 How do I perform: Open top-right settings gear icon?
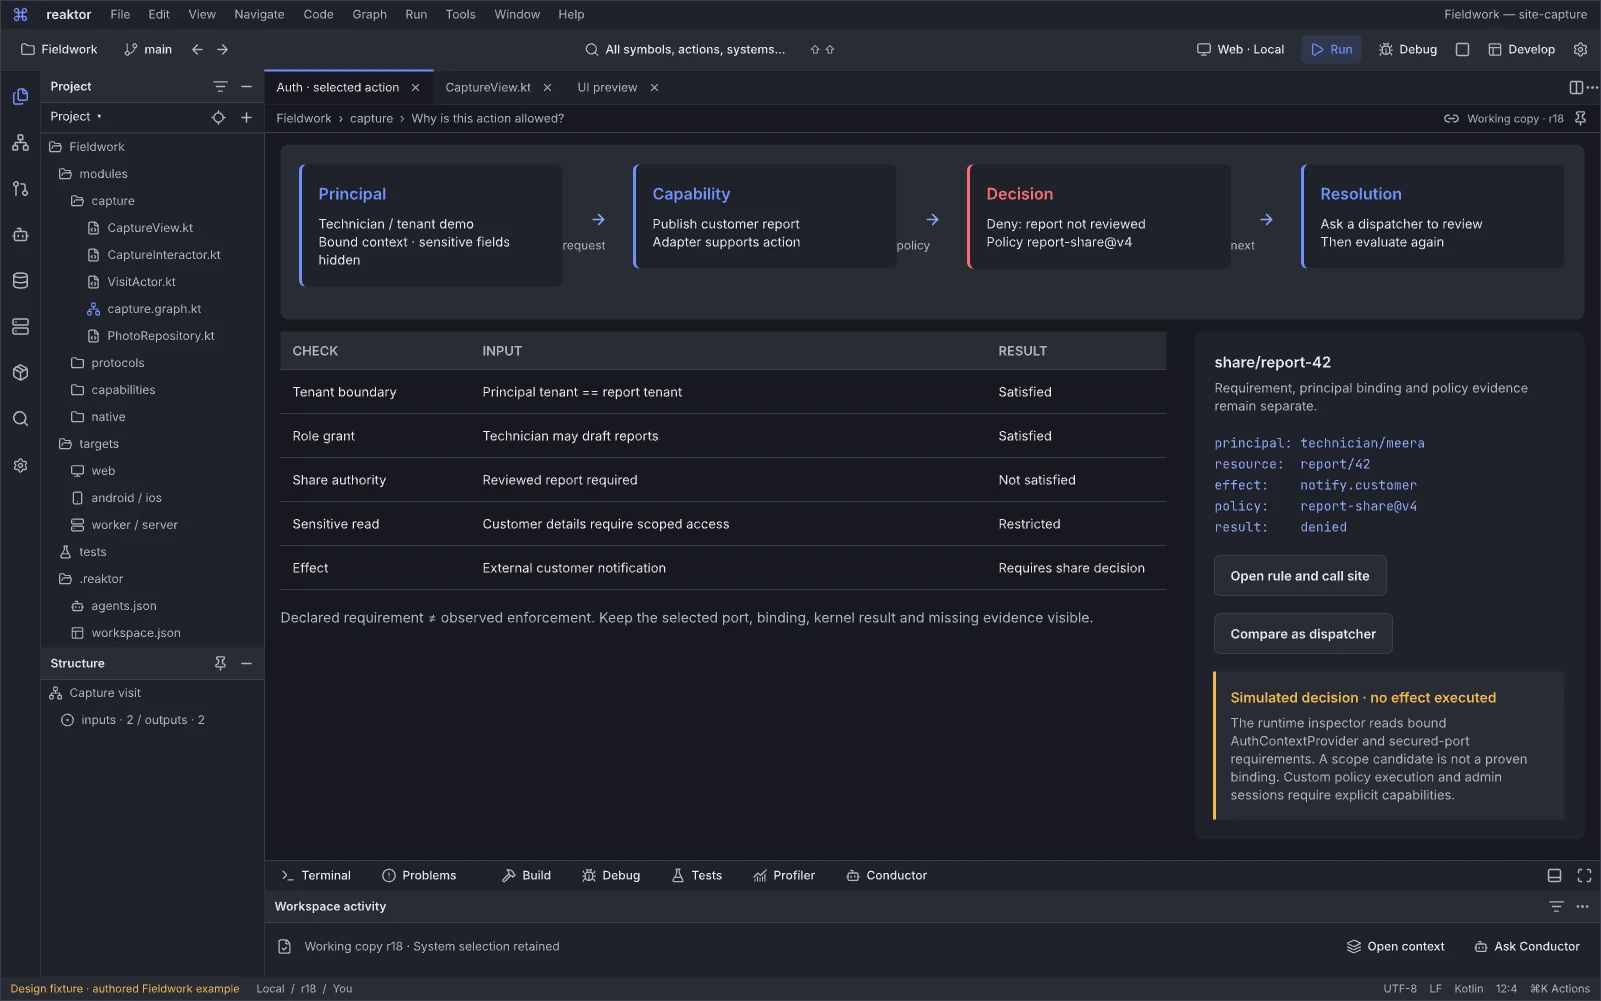(1580, 49)
